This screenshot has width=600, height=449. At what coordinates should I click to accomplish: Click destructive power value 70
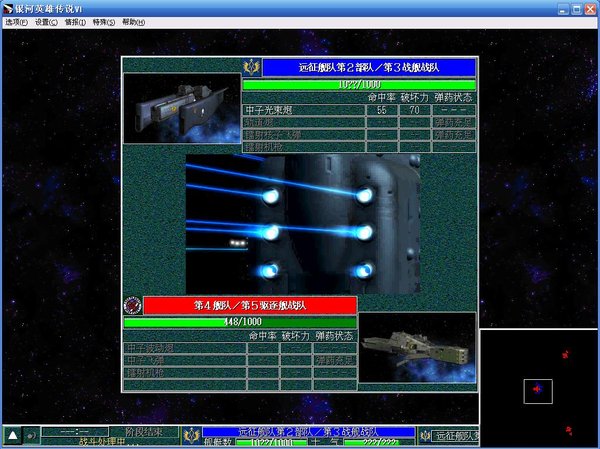tap(414, 110)
